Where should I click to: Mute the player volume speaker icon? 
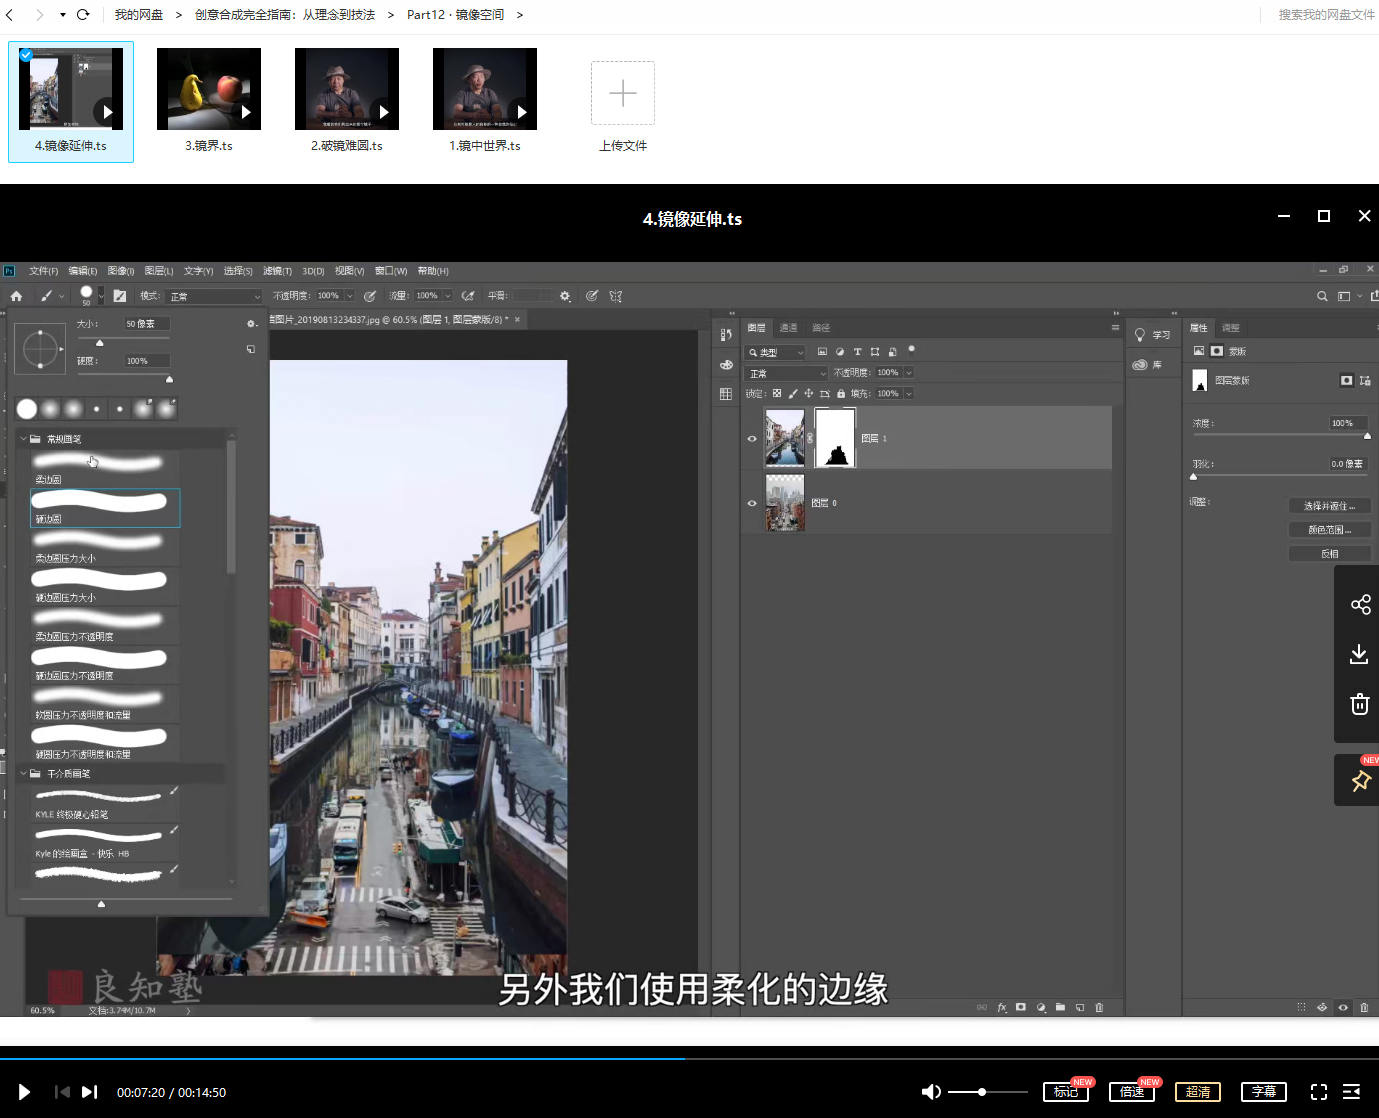click(931, 1092)
